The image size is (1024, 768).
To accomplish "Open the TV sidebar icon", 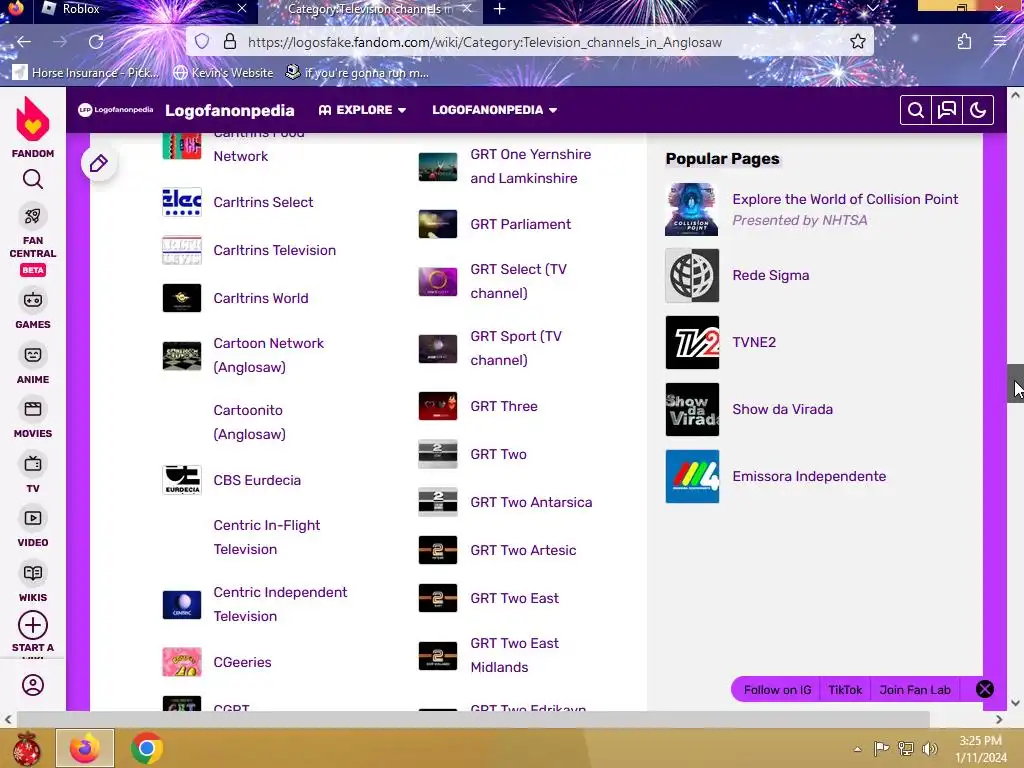I will 33,464.
